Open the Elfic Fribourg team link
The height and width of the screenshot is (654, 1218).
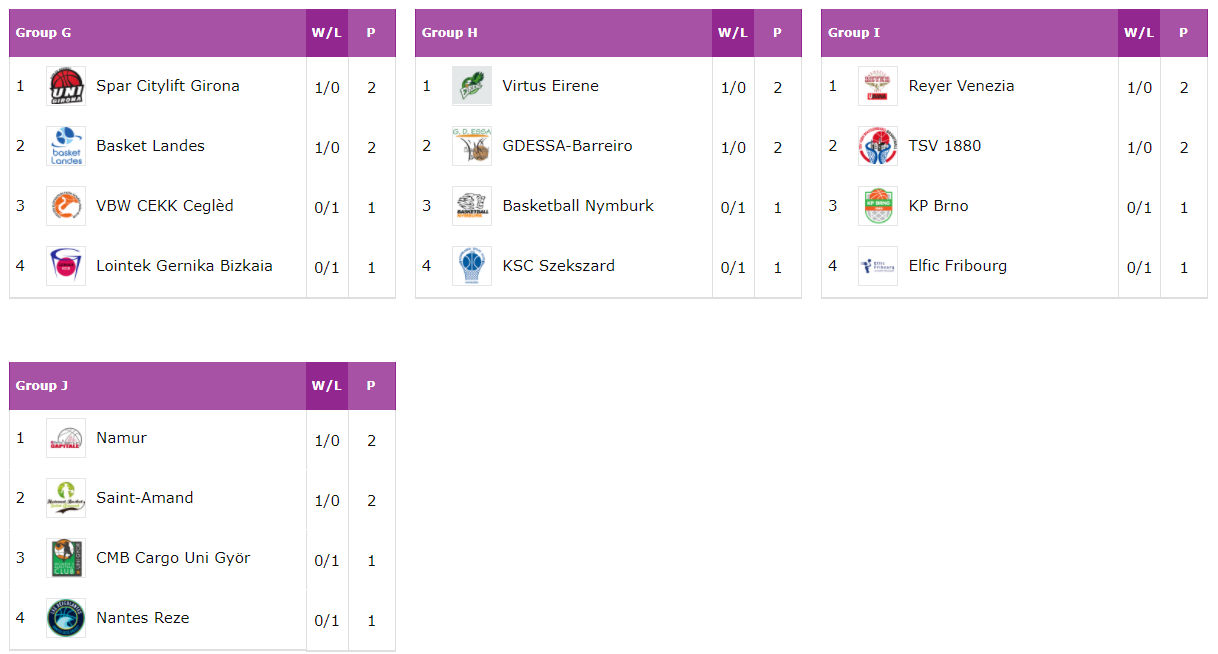pyautogui.click(x=958, y=266)
